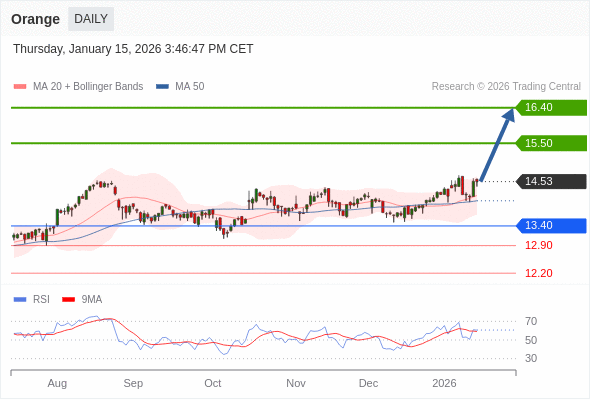Select the MA 20 + Bollinger Bands label

[x=88, y=87]
